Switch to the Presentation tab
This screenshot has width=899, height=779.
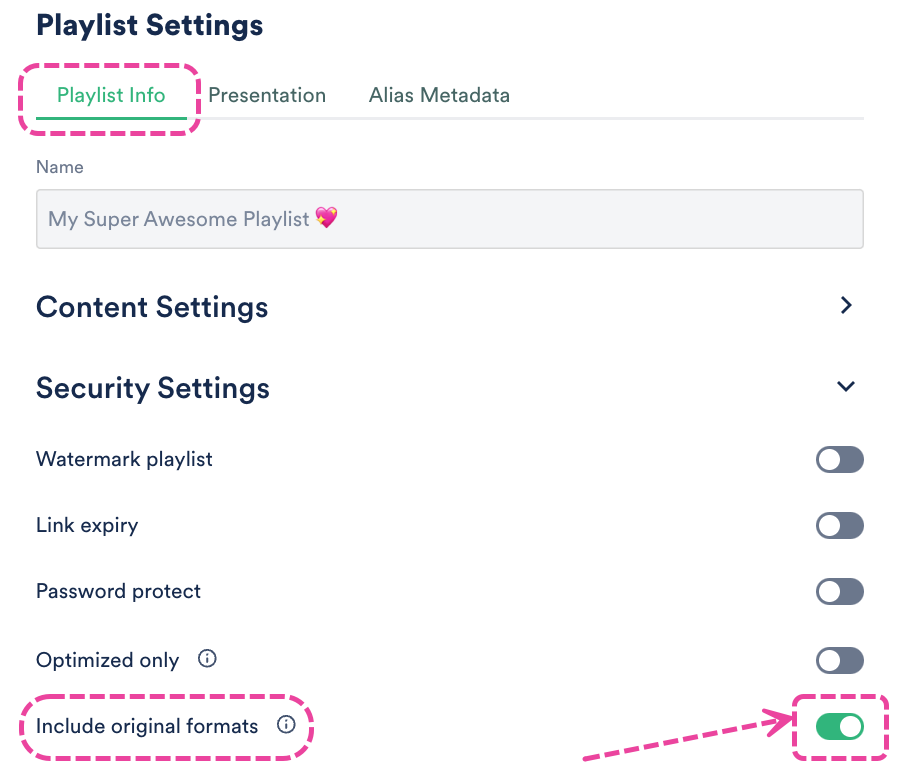coord(267,96)
